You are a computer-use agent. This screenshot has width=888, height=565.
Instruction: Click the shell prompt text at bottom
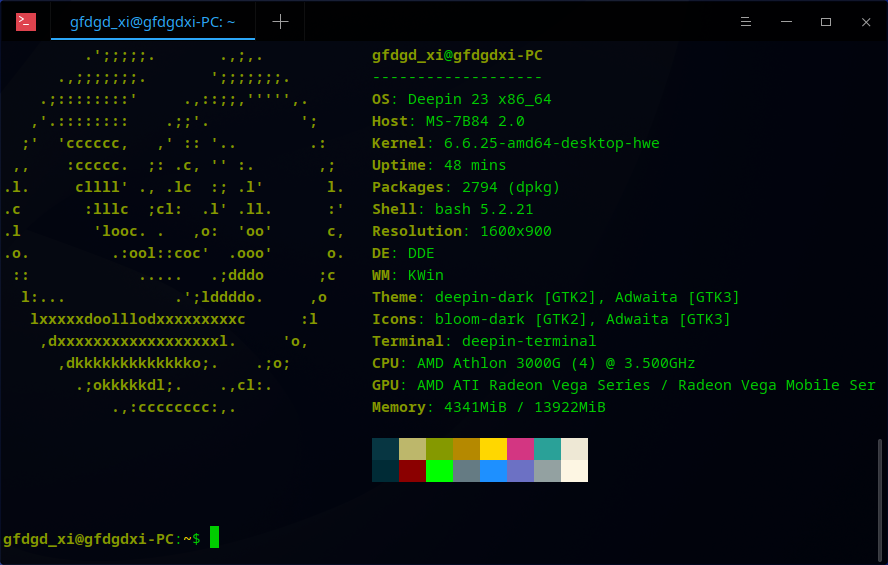pyautogui.click(x=101, y=539)
